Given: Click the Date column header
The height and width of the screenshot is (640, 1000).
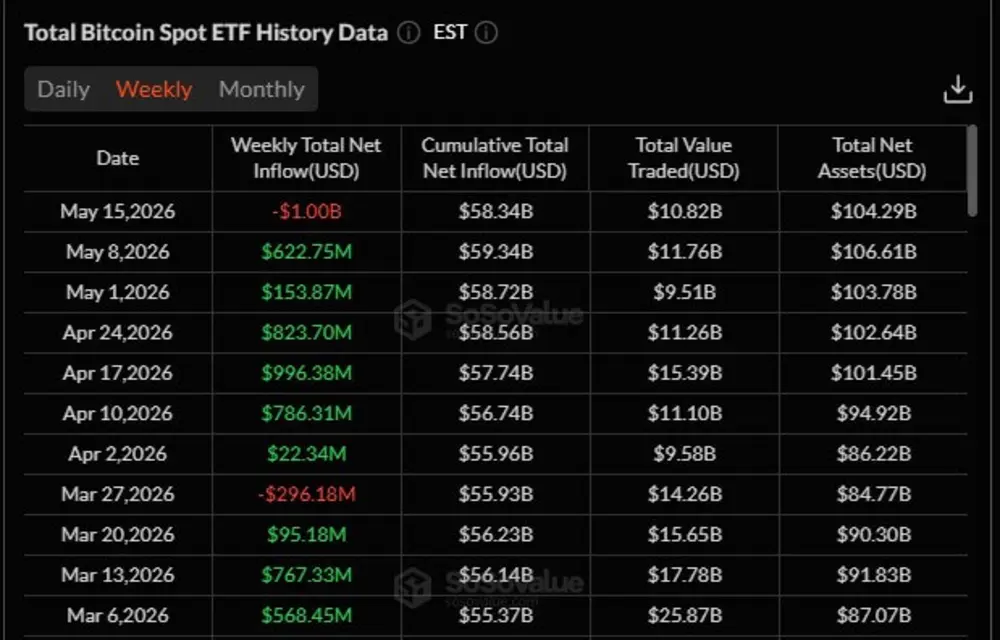Looking at the screenshot, I should (117, 158).
